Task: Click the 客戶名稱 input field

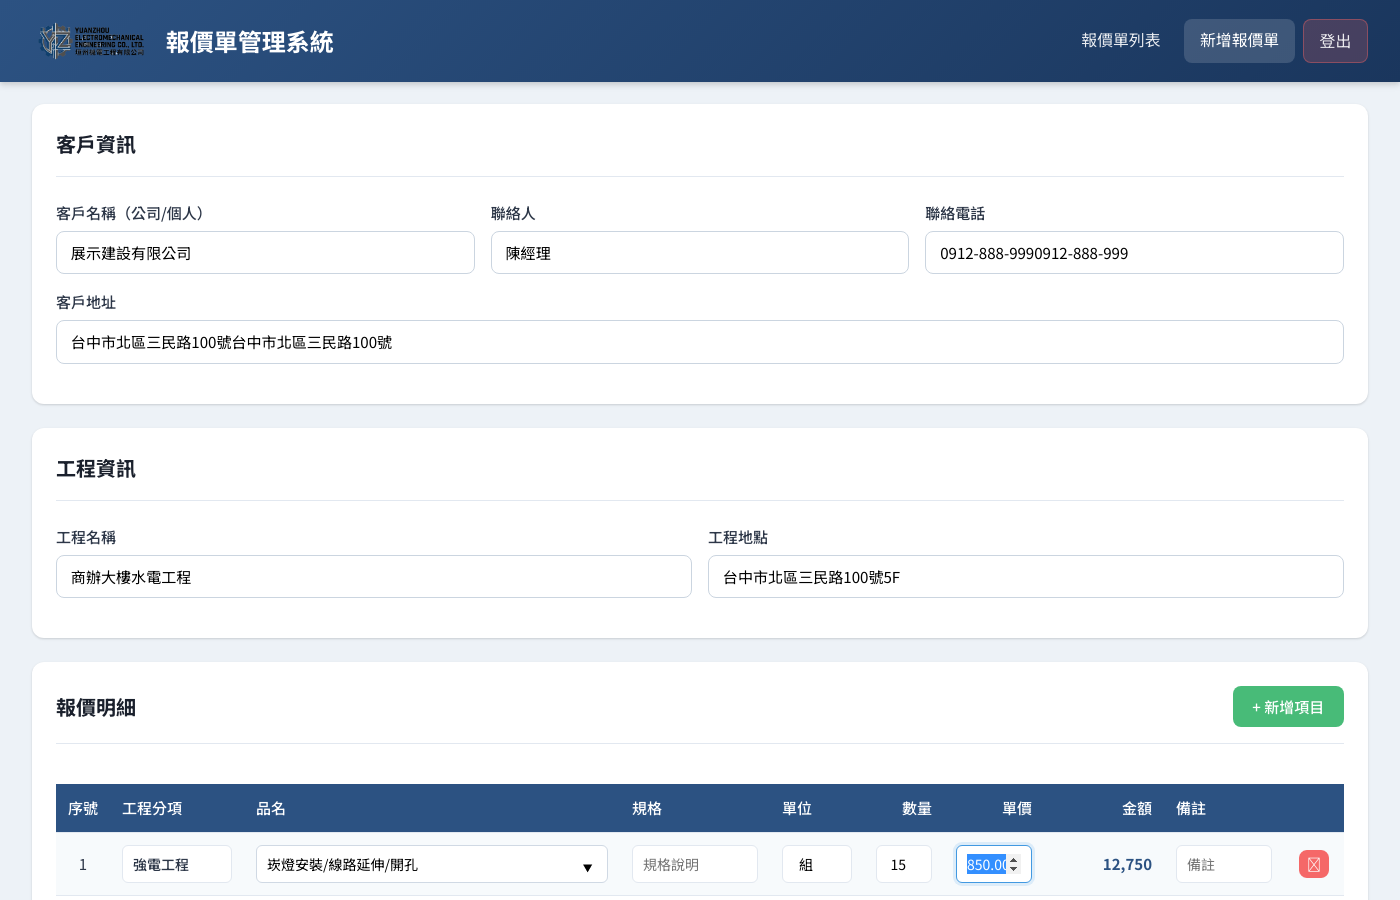Action: 265,253
